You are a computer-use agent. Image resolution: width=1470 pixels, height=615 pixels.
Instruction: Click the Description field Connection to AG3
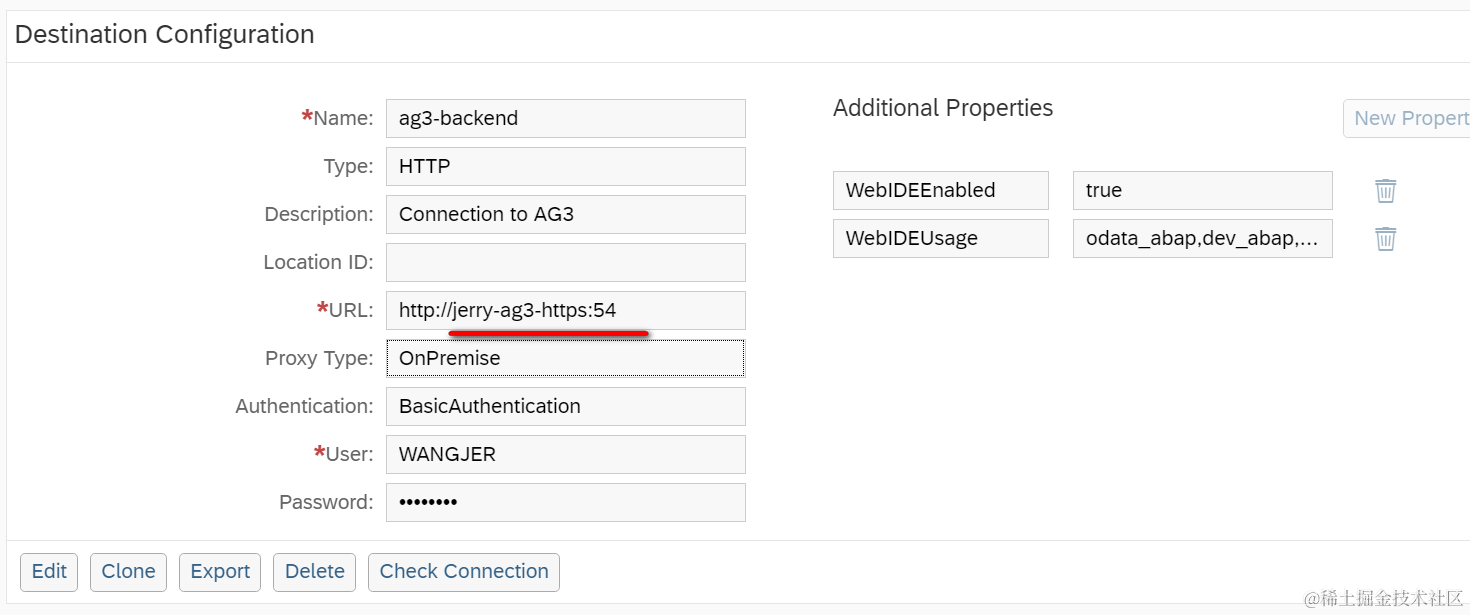tap(565, 214)
